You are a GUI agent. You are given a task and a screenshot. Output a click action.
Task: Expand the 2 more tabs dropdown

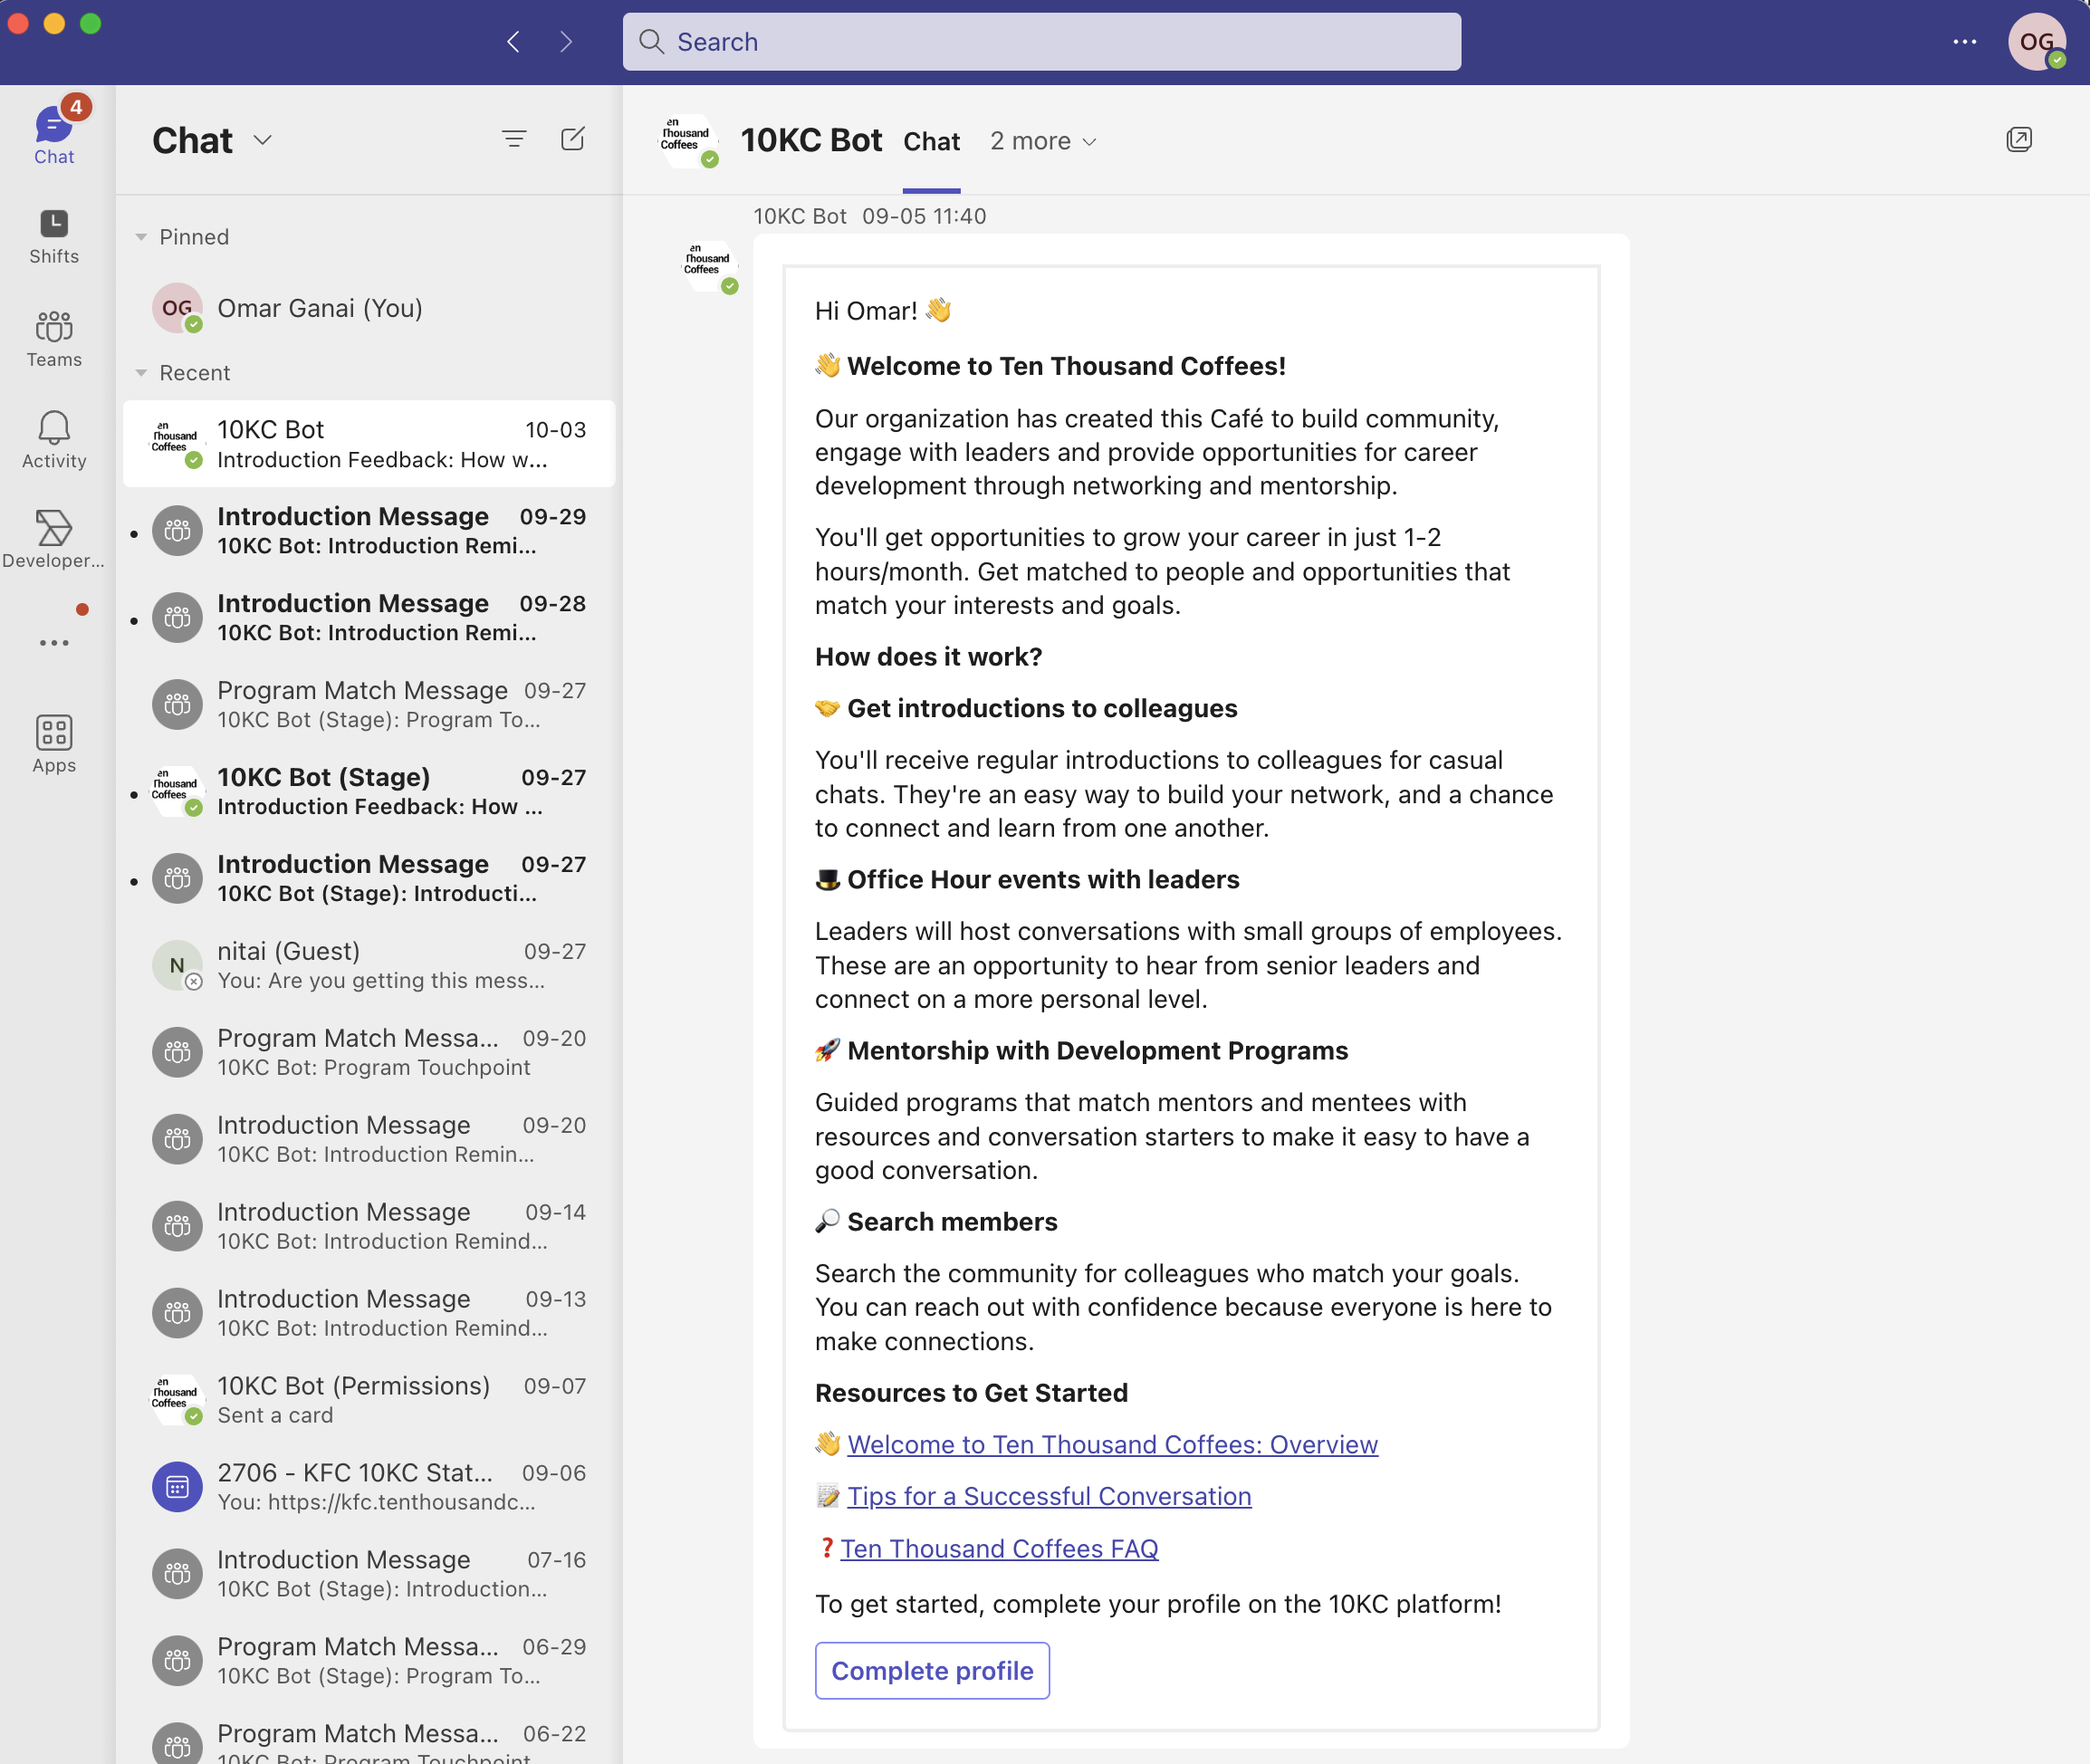pyautogui.click(x=1043, y=141)
